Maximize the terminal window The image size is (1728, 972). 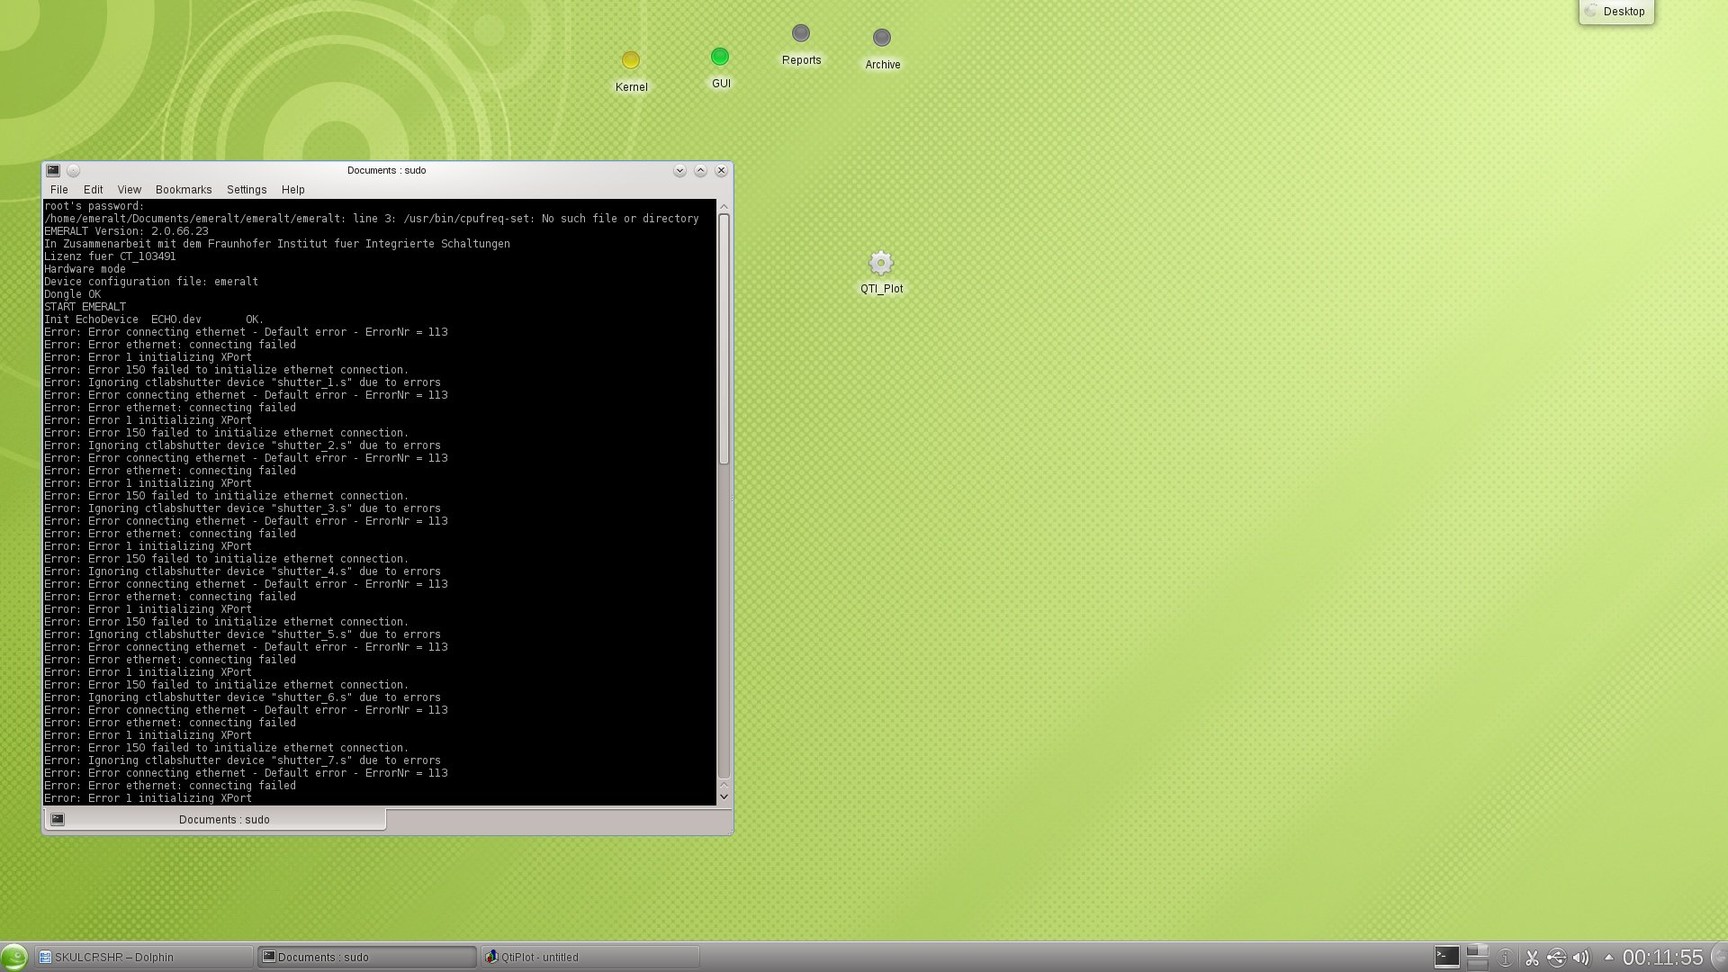point(701,171)
